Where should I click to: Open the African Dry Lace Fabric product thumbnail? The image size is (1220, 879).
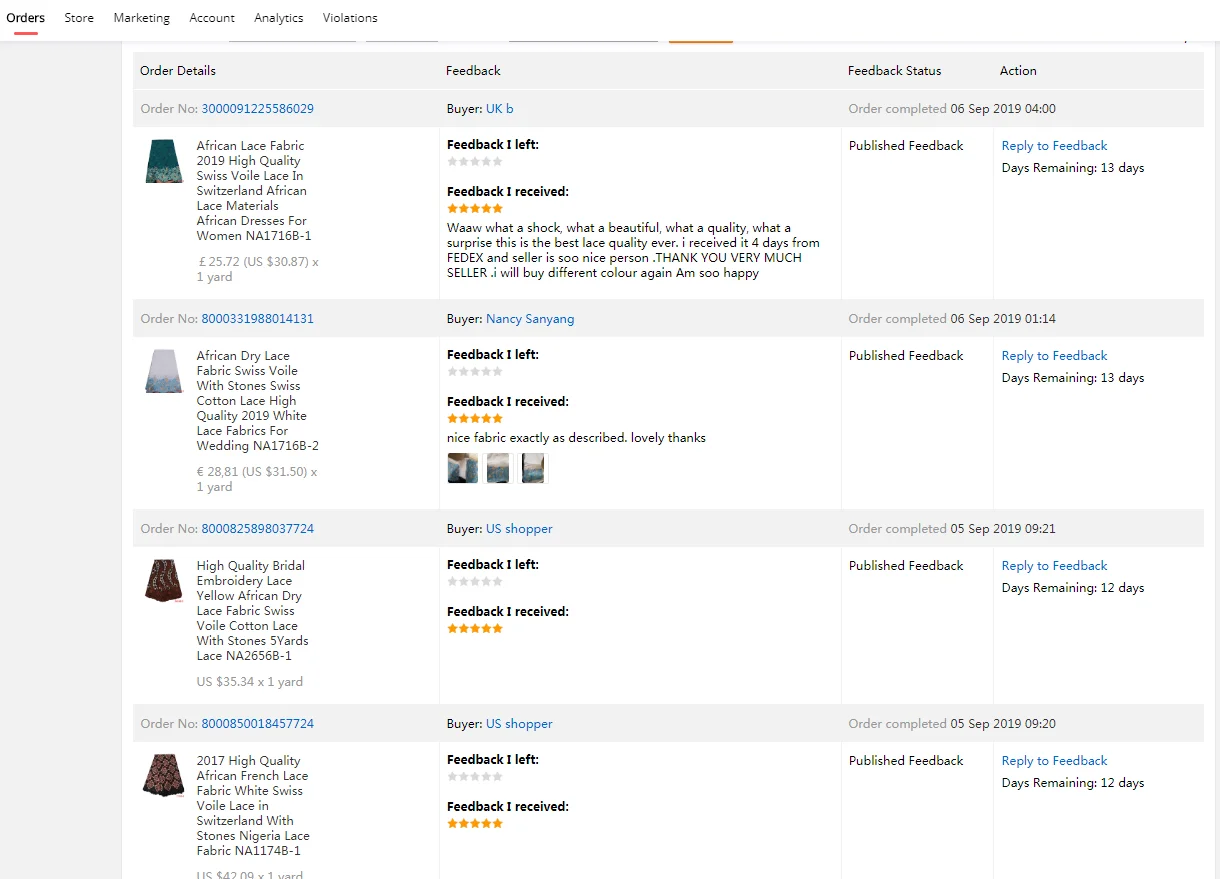164,371
